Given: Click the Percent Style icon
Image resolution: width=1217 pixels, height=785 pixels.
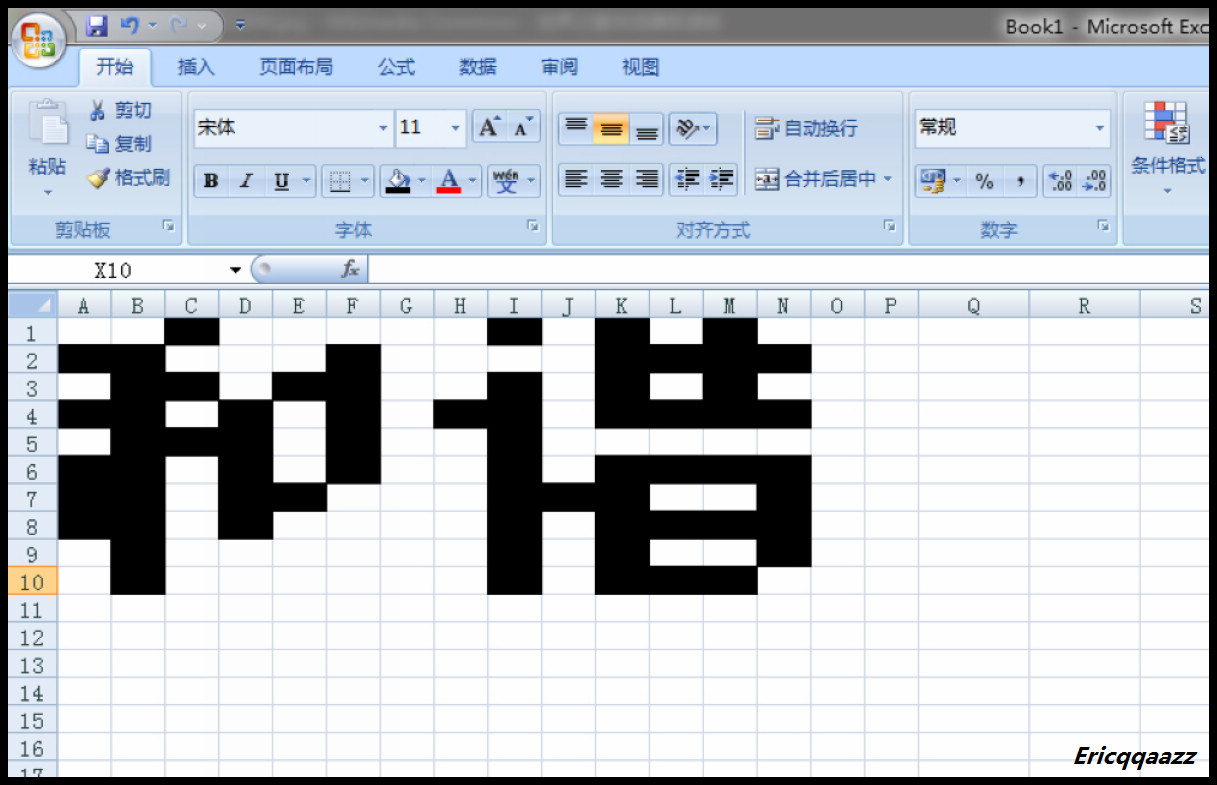Looking at the screenshot, I should coord(985,181).
